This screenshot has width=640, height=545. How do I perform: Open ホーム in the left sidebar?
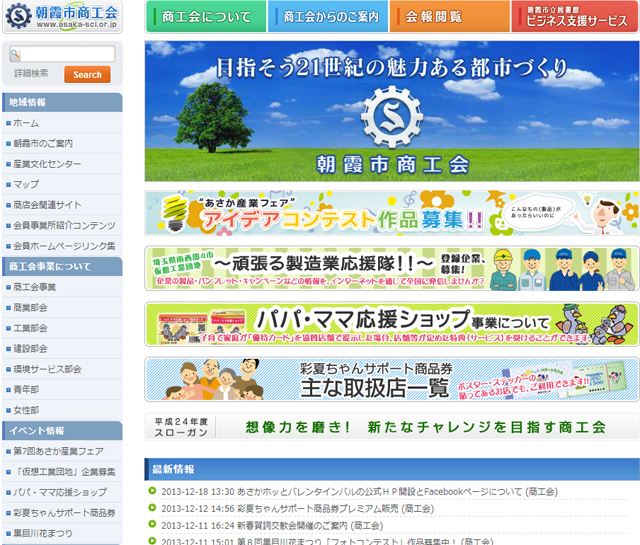tap(27, 123)
